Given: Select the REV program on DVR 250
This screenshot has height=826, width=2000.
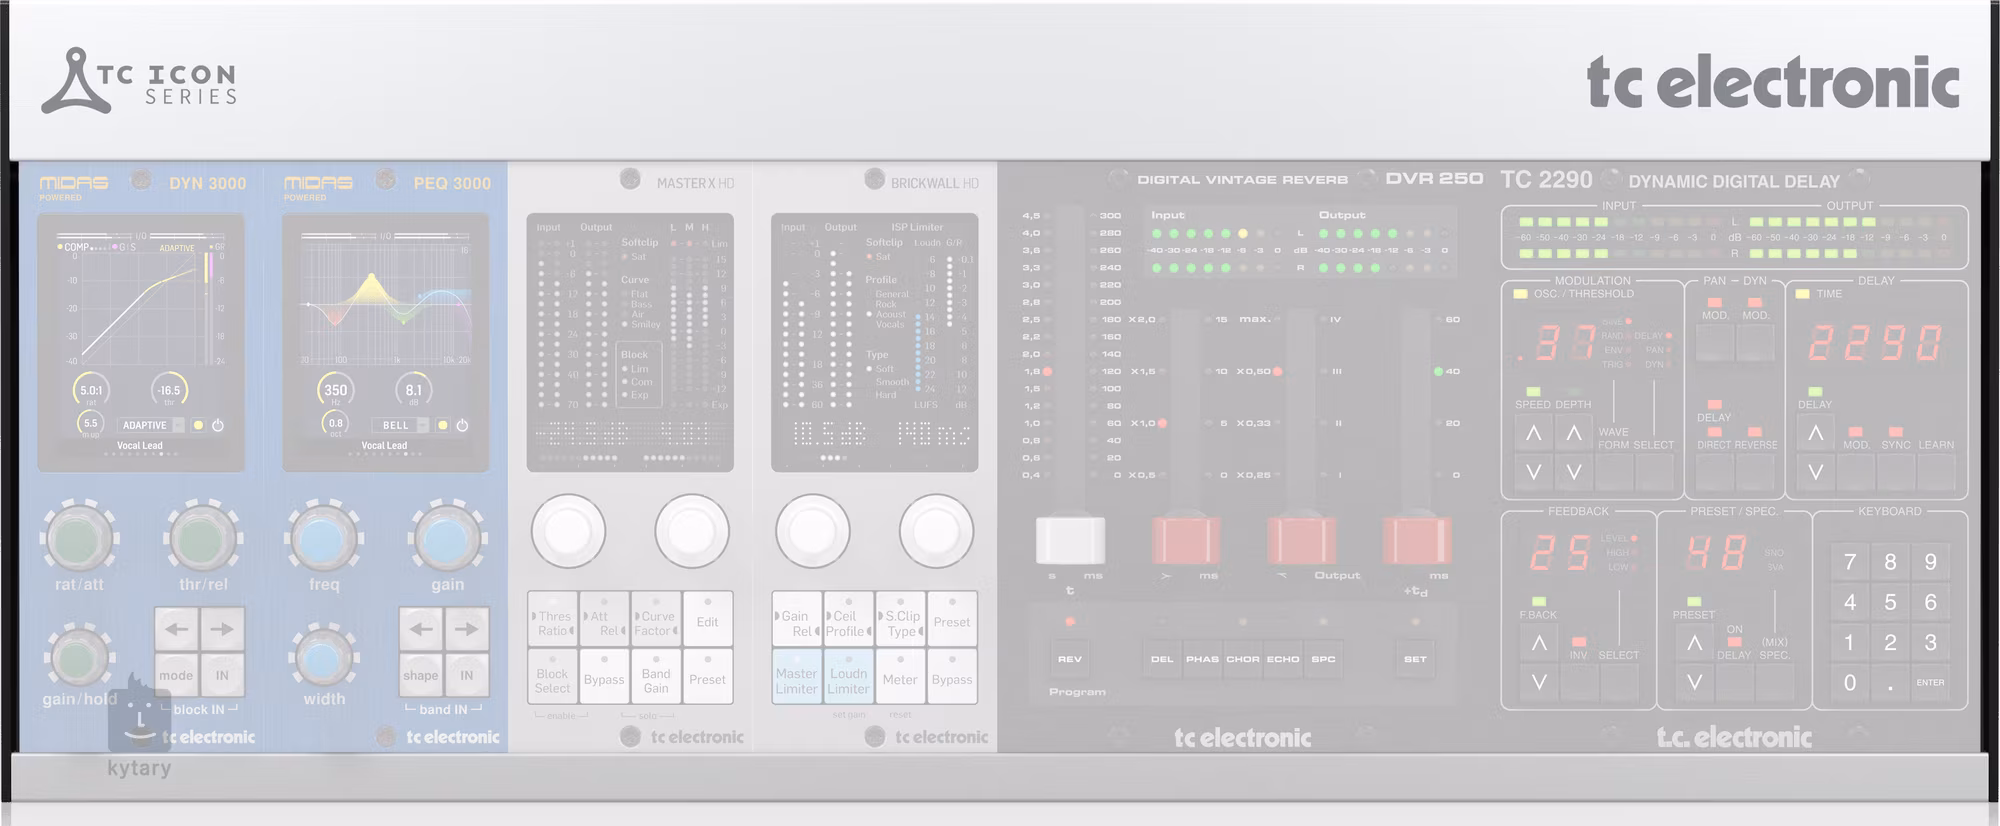Looking at the screenshot, I should (1070, 658).
